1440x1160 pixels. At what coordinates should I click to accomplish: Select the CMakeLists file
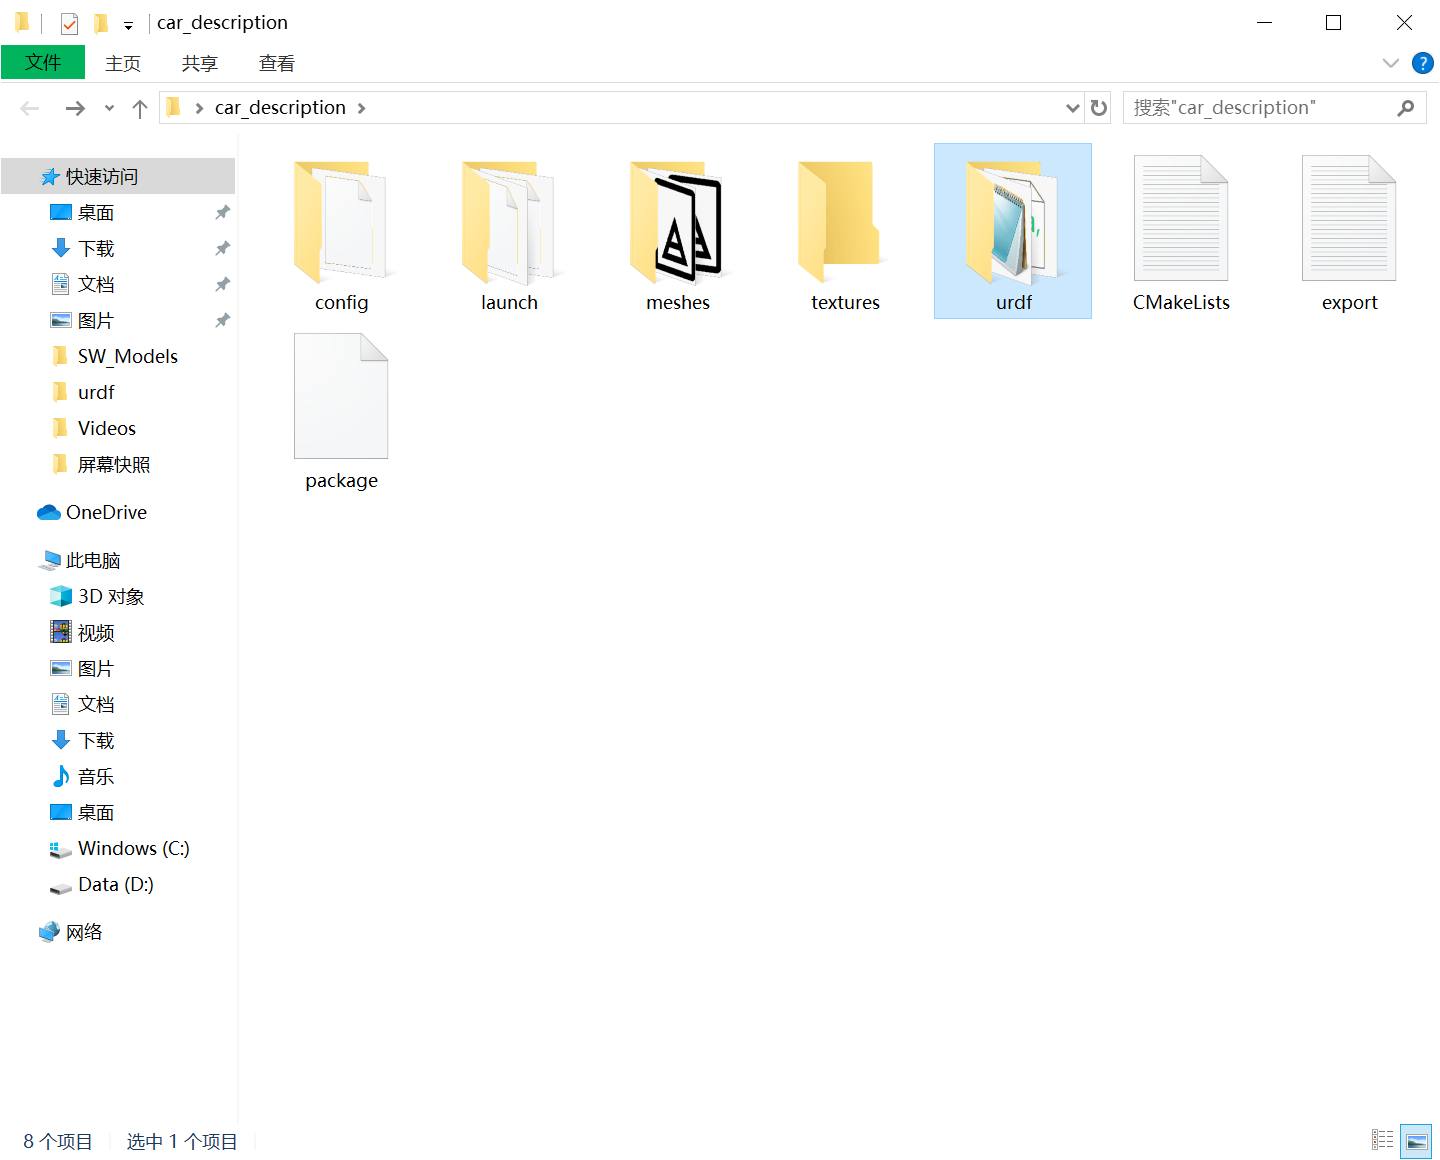point(1181,232)
